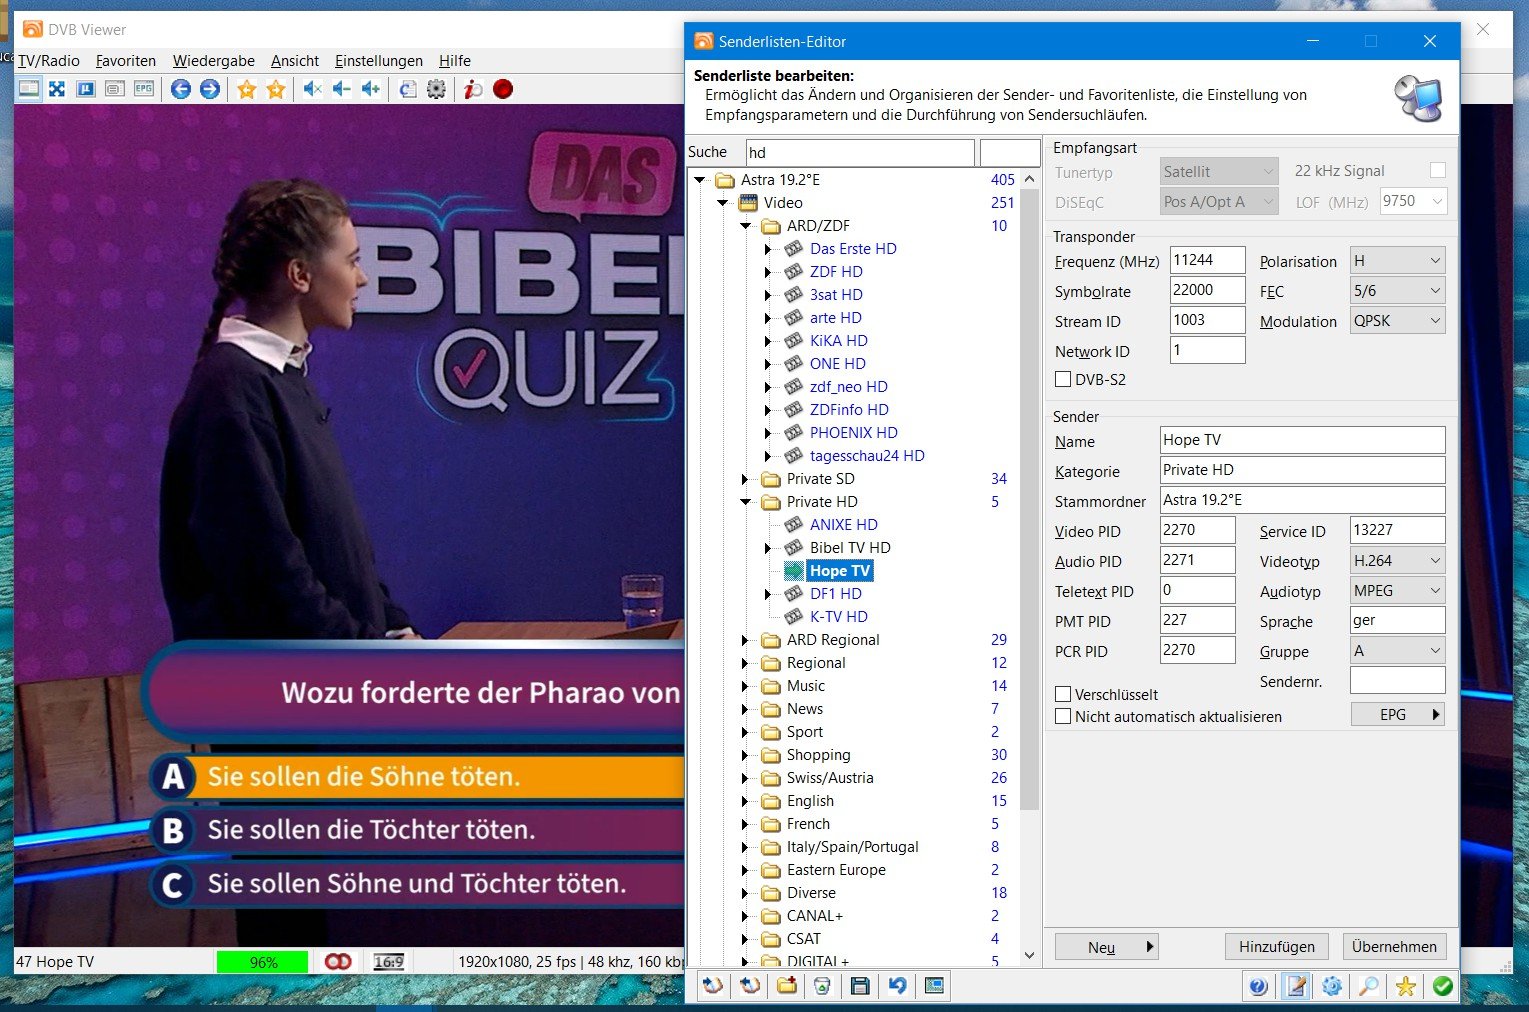Open the EPG window from the toolbar
The width and height of the screenshot is (1529, 1012).
144,89
